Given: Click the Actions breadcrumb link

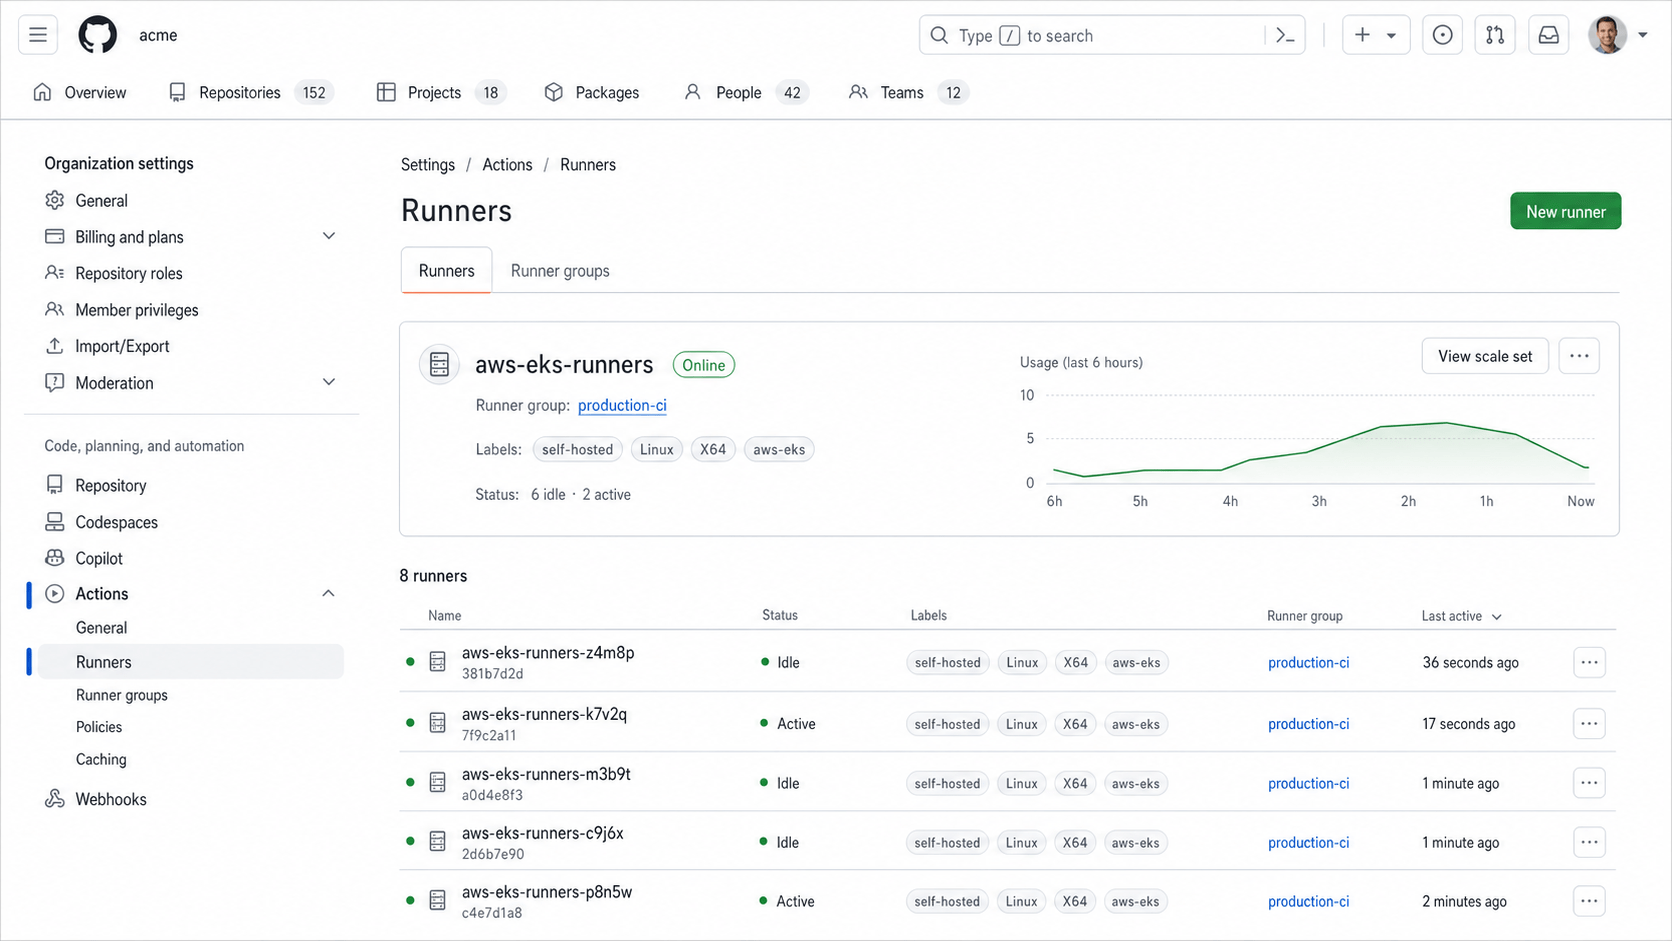Looking at the screenshot, I should 507,165.
